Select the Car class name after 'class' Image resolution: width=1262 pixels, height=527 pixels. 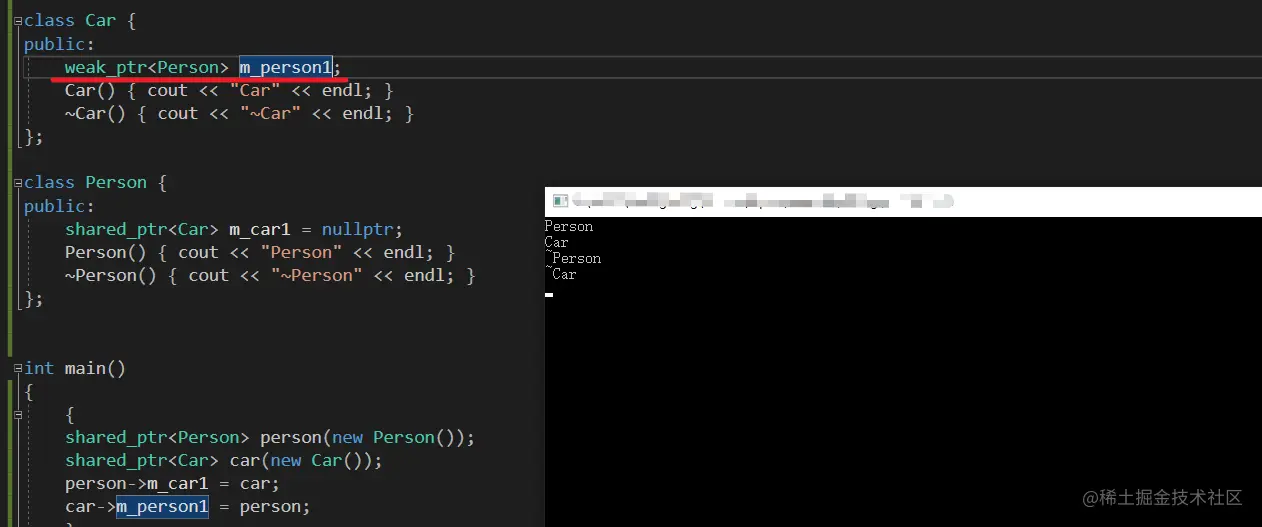coord(101,21)
